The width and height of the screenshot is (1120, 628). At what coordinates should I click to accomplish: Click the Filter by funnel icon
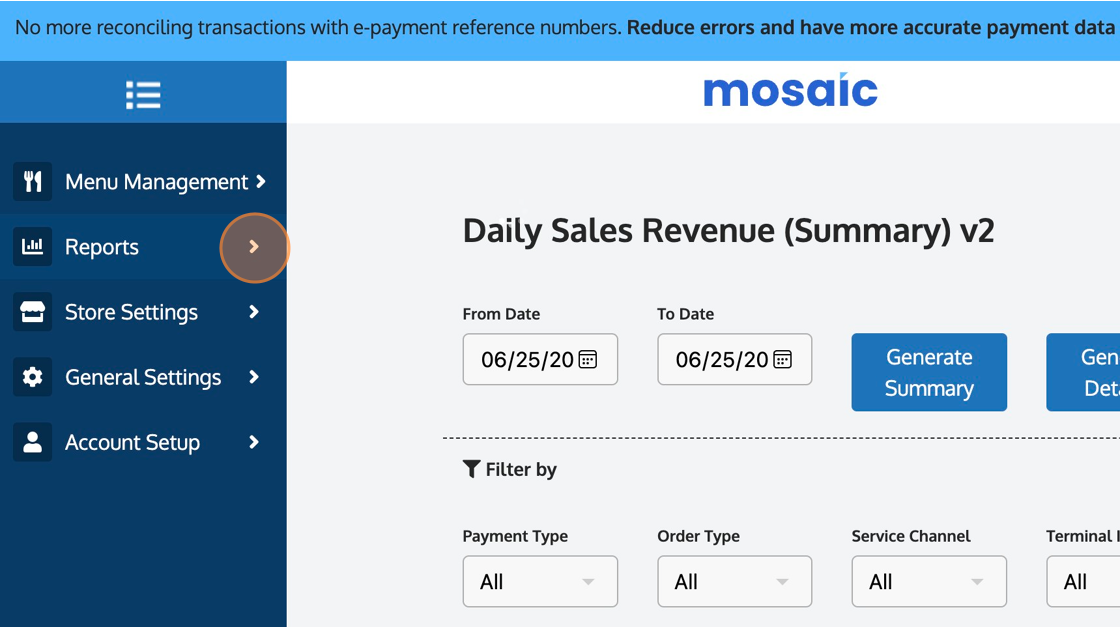(472, 469)
